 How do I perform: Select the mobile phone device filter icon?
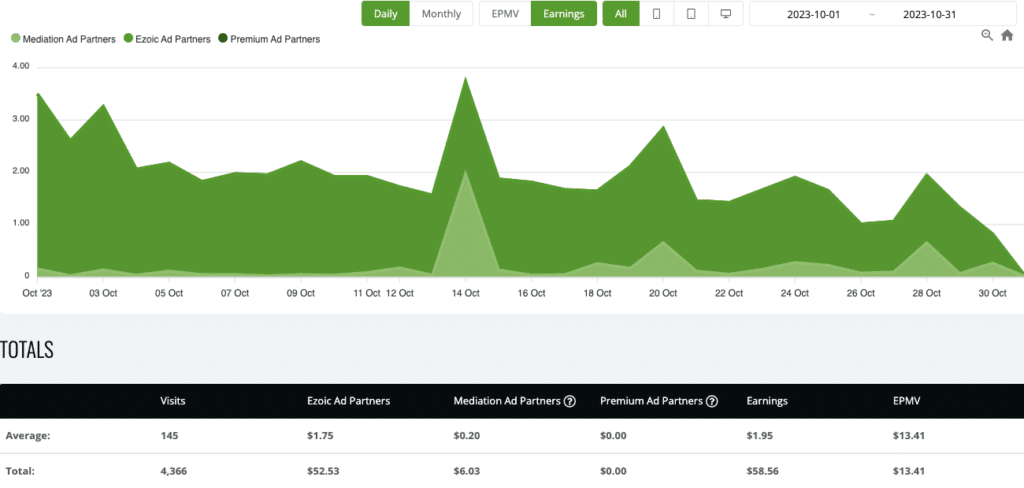pos(657,14)
